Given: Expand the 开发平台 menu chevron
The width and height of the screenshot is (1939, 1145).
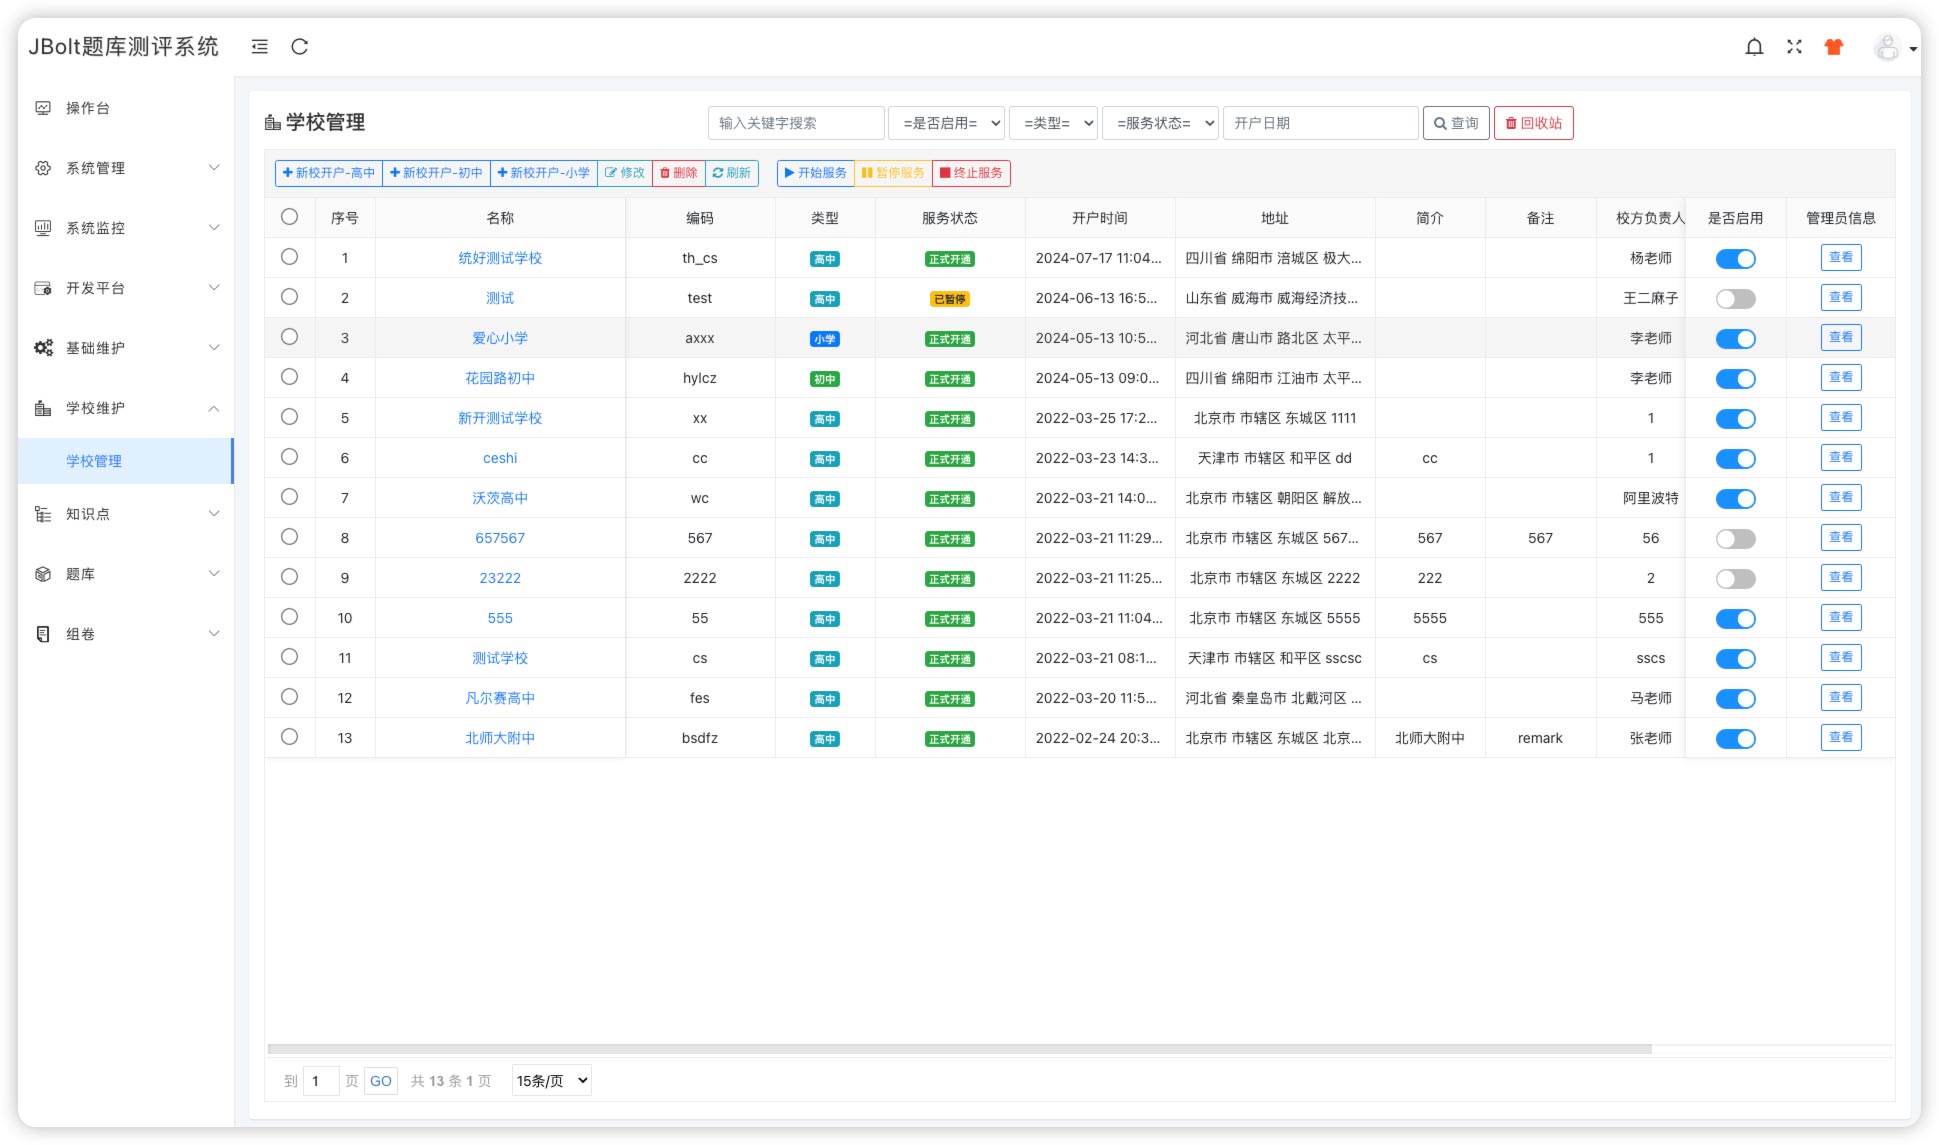Looking at the screenshot, I should point(214,288).
